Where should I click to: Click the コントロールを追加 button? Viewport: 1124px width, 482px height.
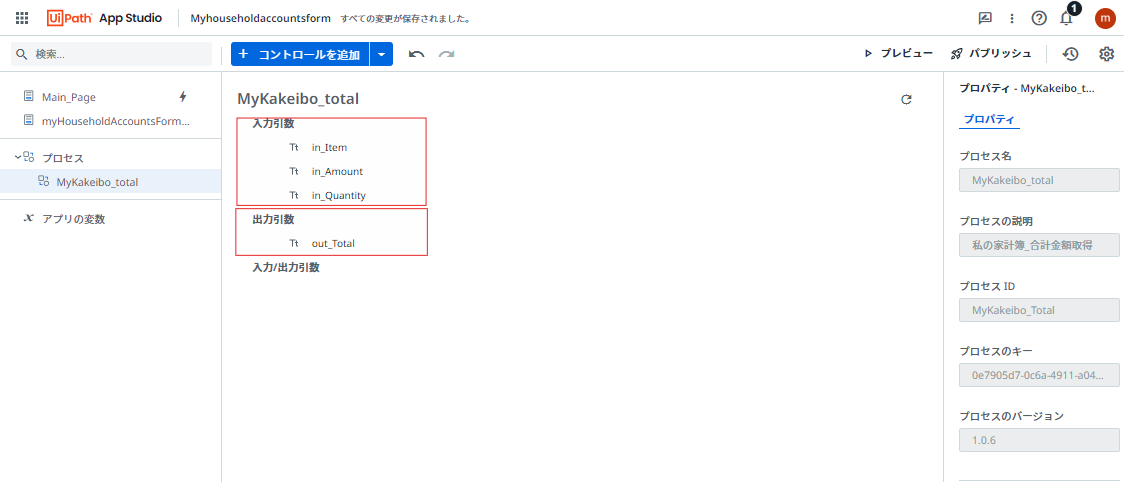point(300,54)
